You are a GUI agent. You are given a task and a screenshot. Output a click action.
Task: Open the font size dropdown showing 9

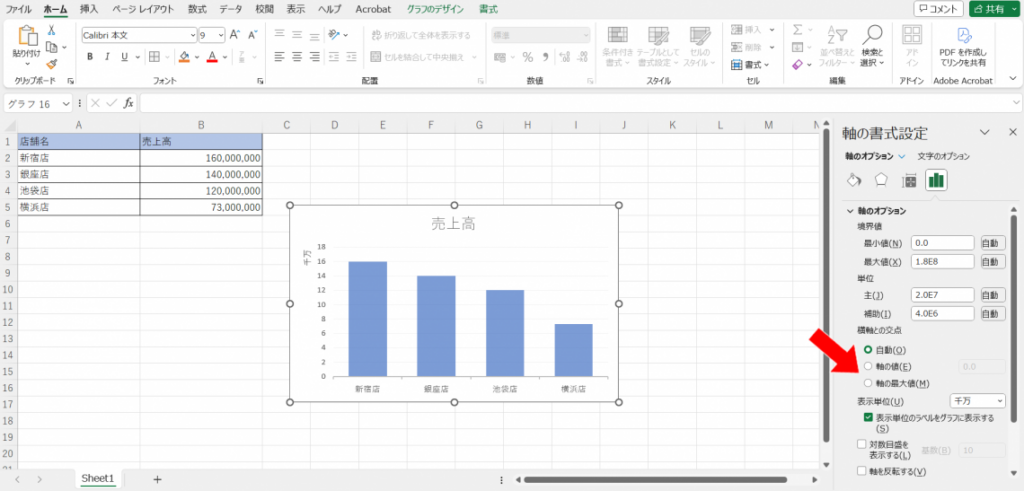[221, 35]
